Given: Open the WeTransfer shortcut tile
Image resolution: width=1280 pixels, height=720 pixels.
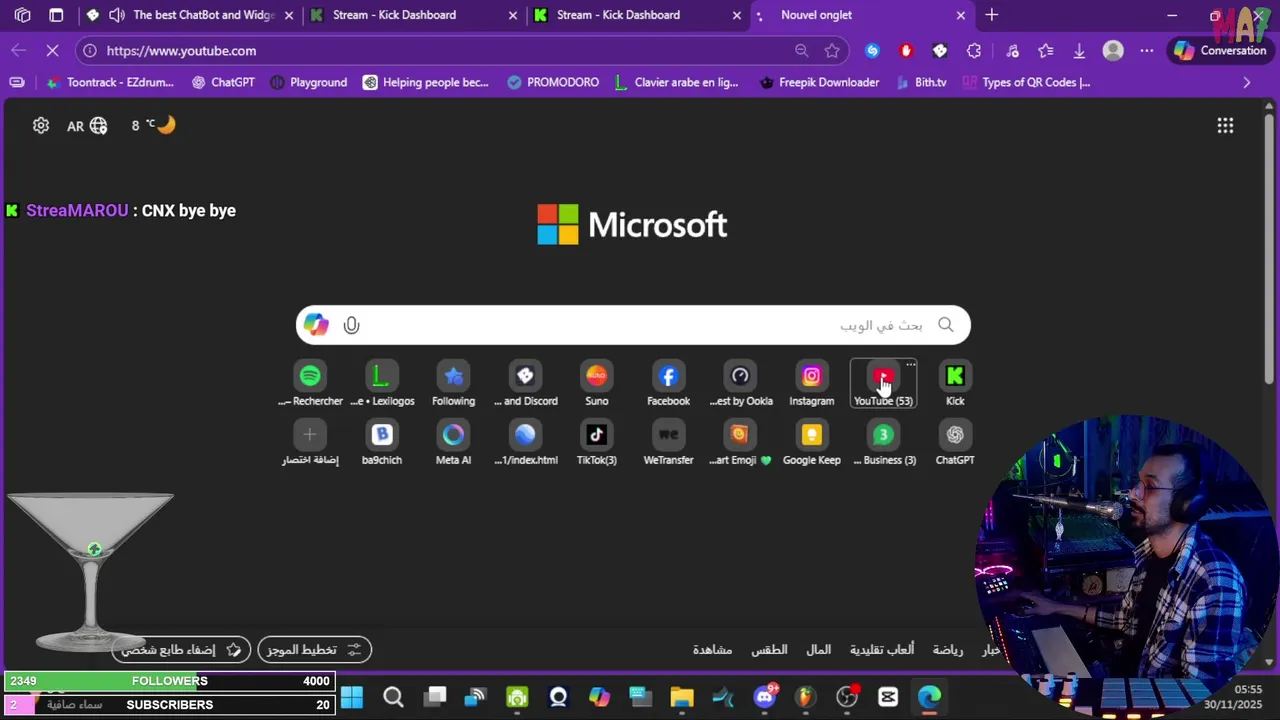Looking at the screenshot, I should (x=668, y=444).
